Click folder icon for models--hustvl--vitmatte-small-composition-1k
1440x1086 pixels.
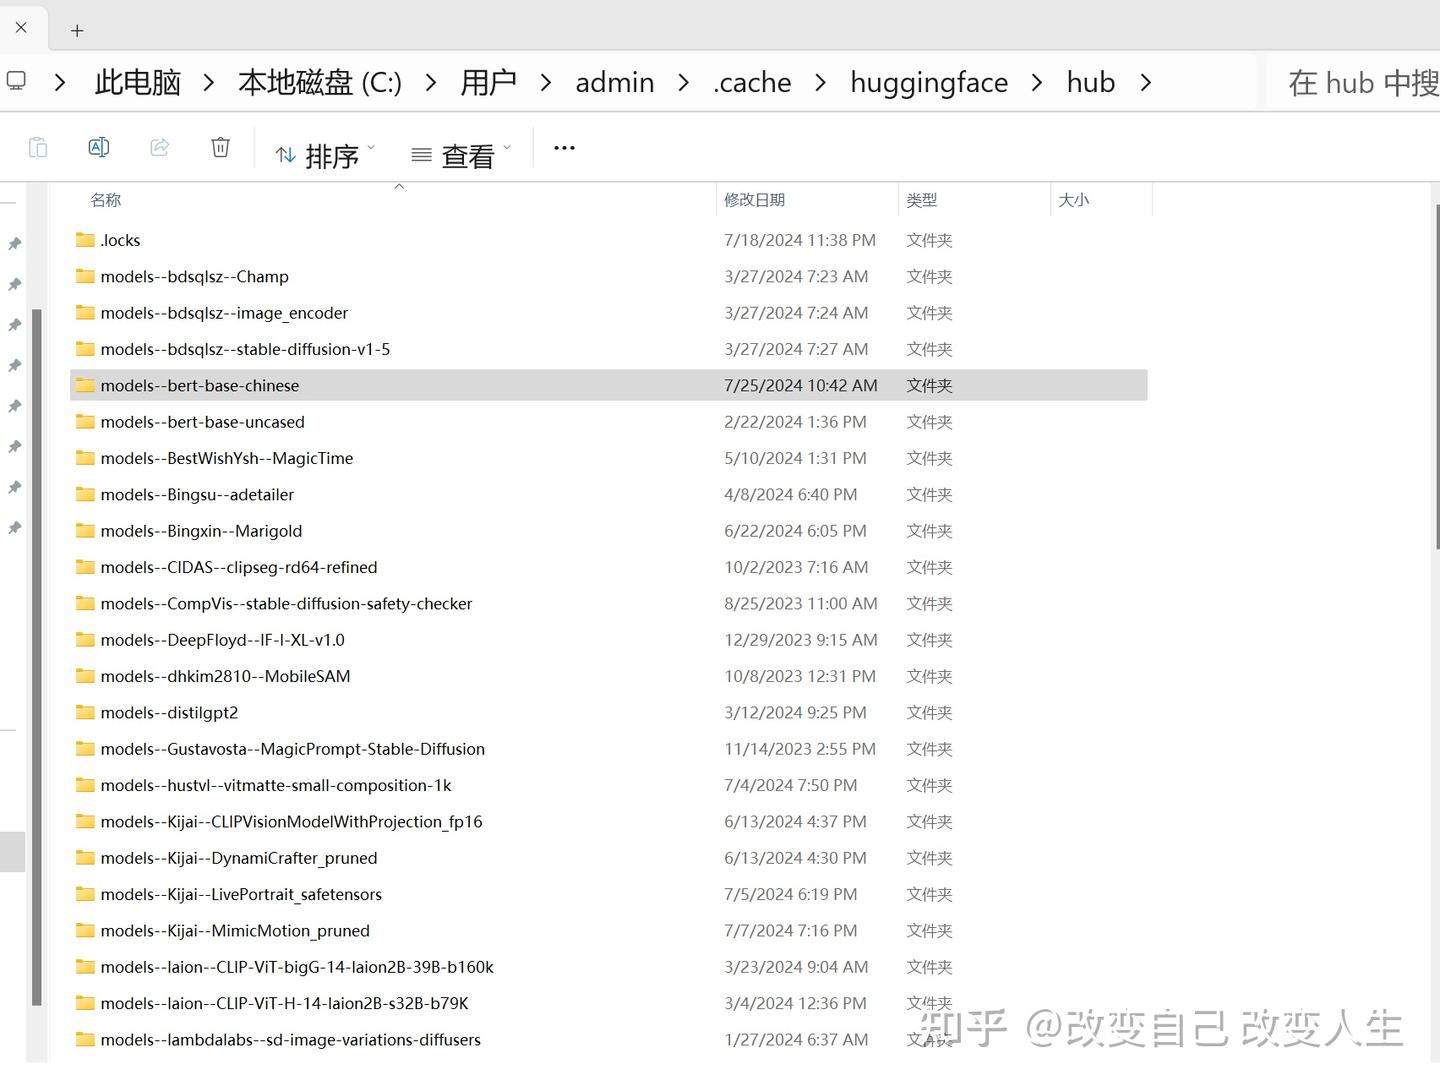point(85,785)
